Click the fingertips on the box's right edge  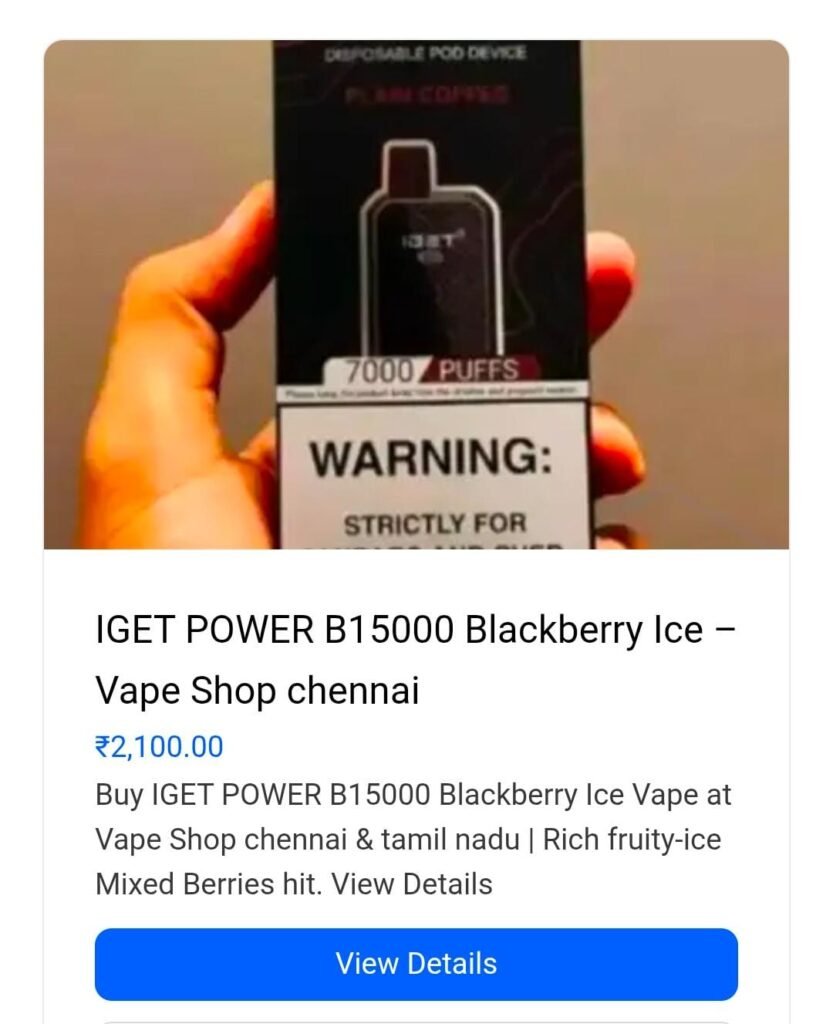(x=614, y=366)
